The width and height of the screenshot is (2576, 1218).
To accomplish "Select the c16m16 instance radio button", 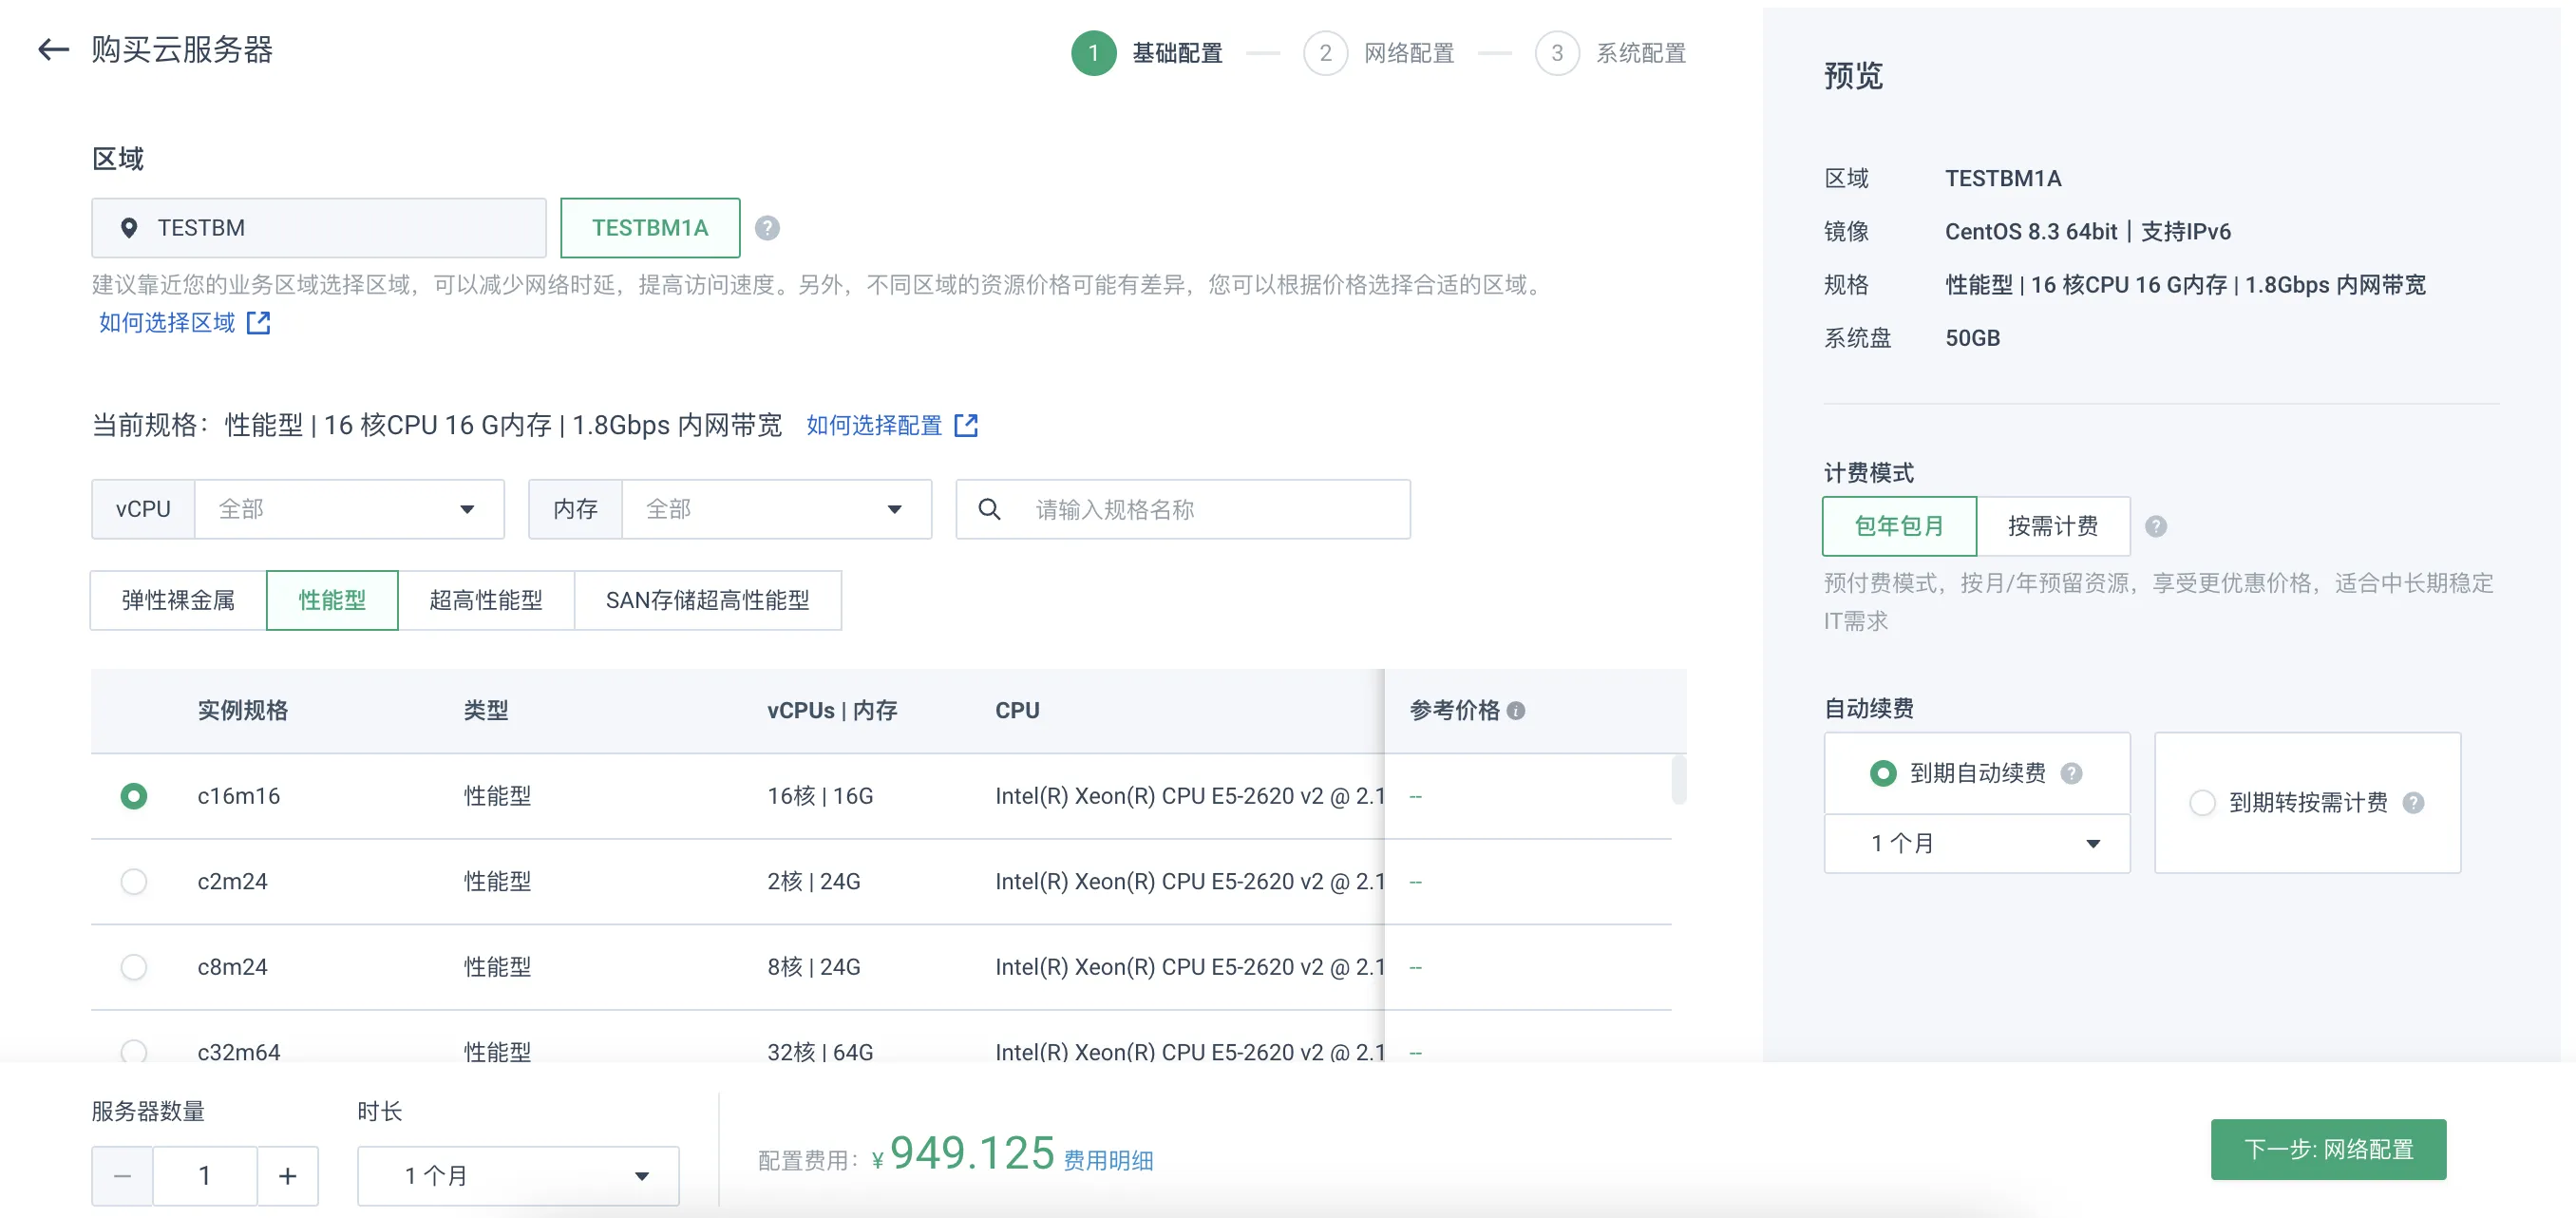I will click(x=133, y=796).
